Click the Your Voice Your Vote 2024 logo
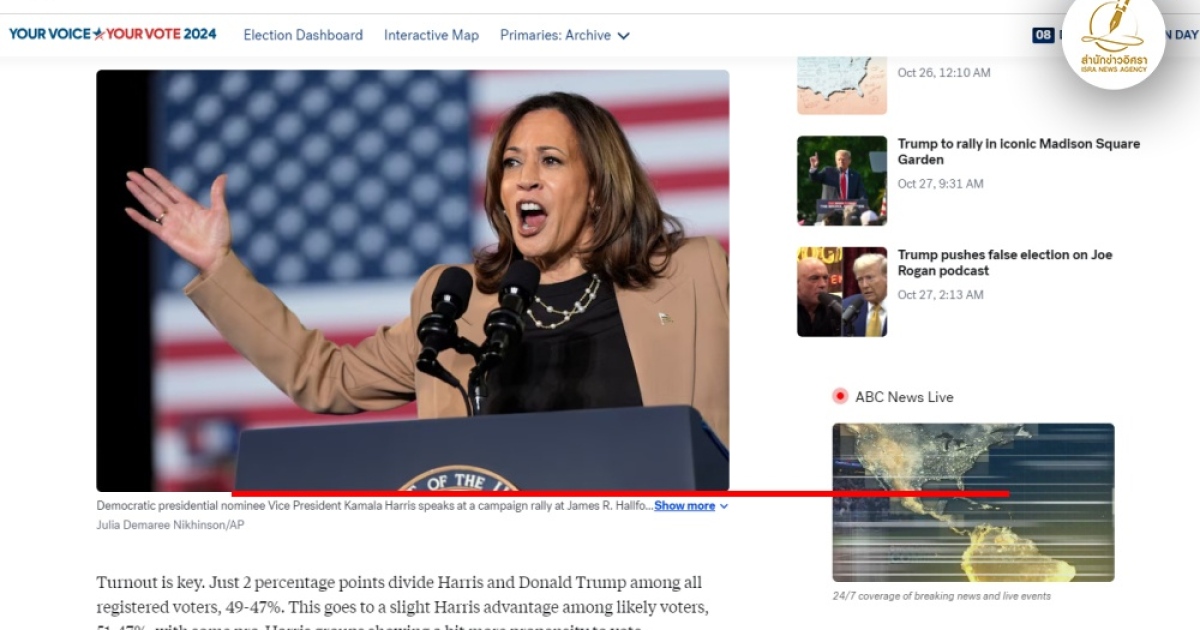Screen dimensions: 1200x630 (x=112, y=34)
